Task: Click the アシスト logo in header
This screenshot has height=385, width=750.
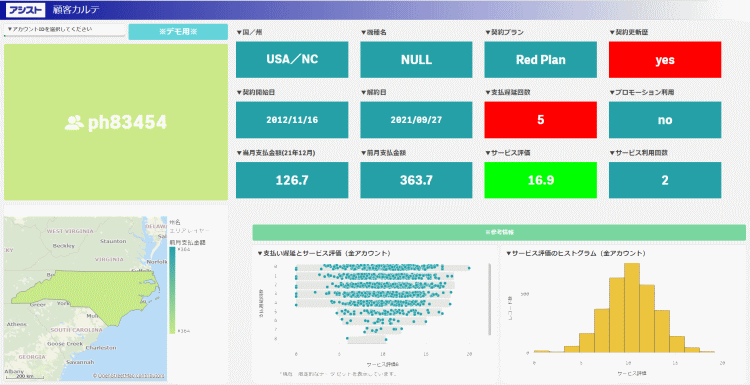Action: (25, 10)
